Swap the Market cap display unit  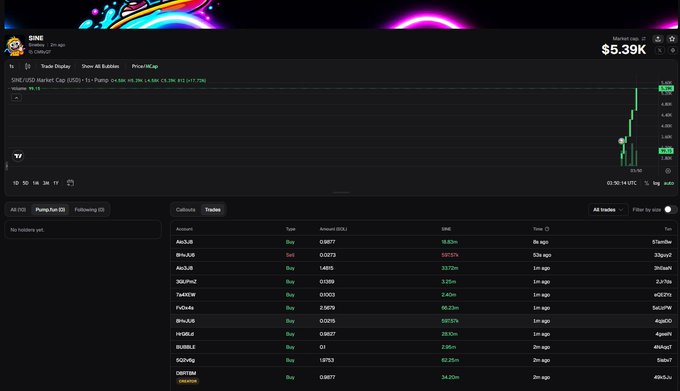click(x=644, y=39)
